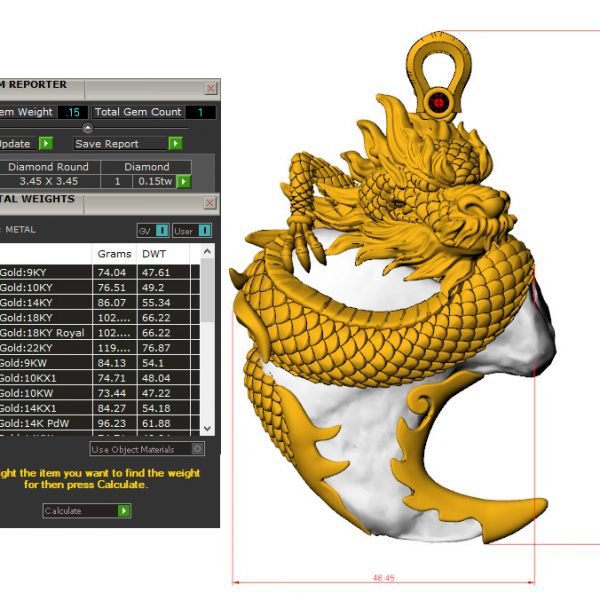This screenshot has height=600, width=600.
Task: Click the Grams column header
Action: tap(114, 254)
